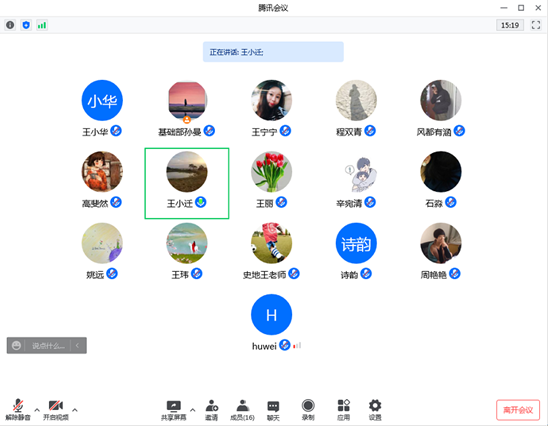This screenshot has height=426, width=548.
Task: Click active green mic icon of 王小迁
Action: click(x=201, y=202)
